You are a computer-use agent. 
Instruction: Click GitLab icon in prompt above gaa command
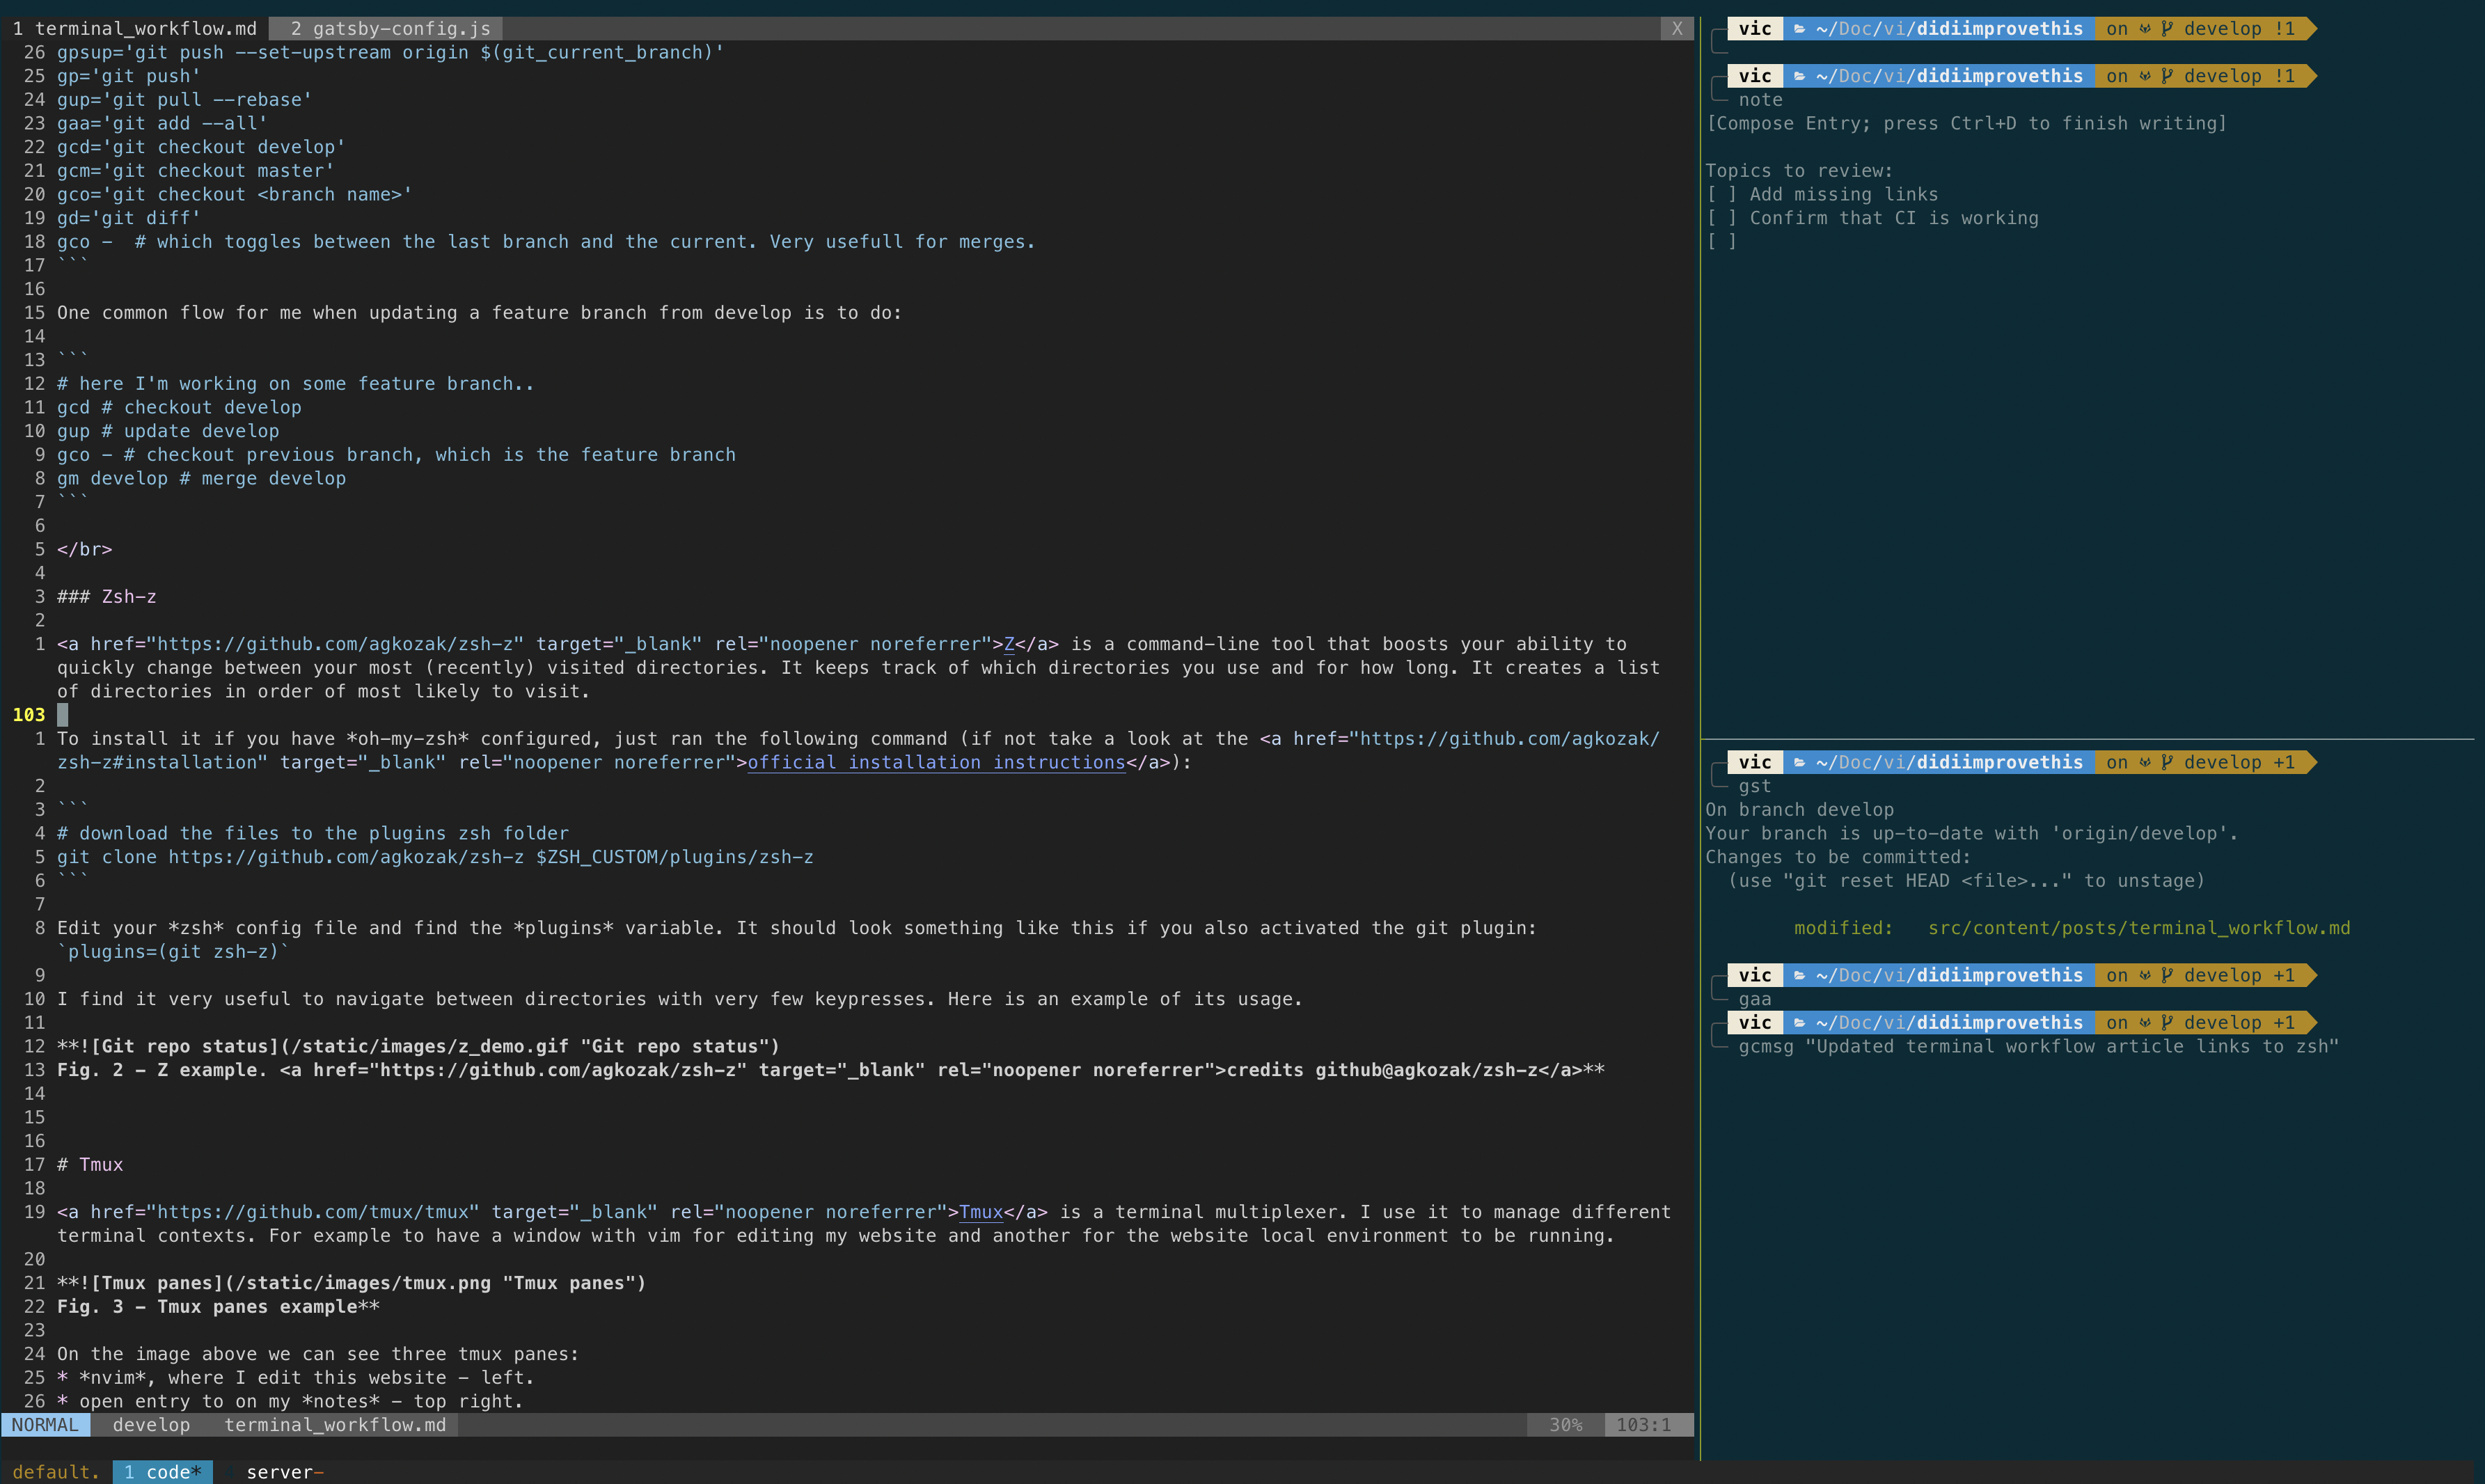[x=2144, y=976]
